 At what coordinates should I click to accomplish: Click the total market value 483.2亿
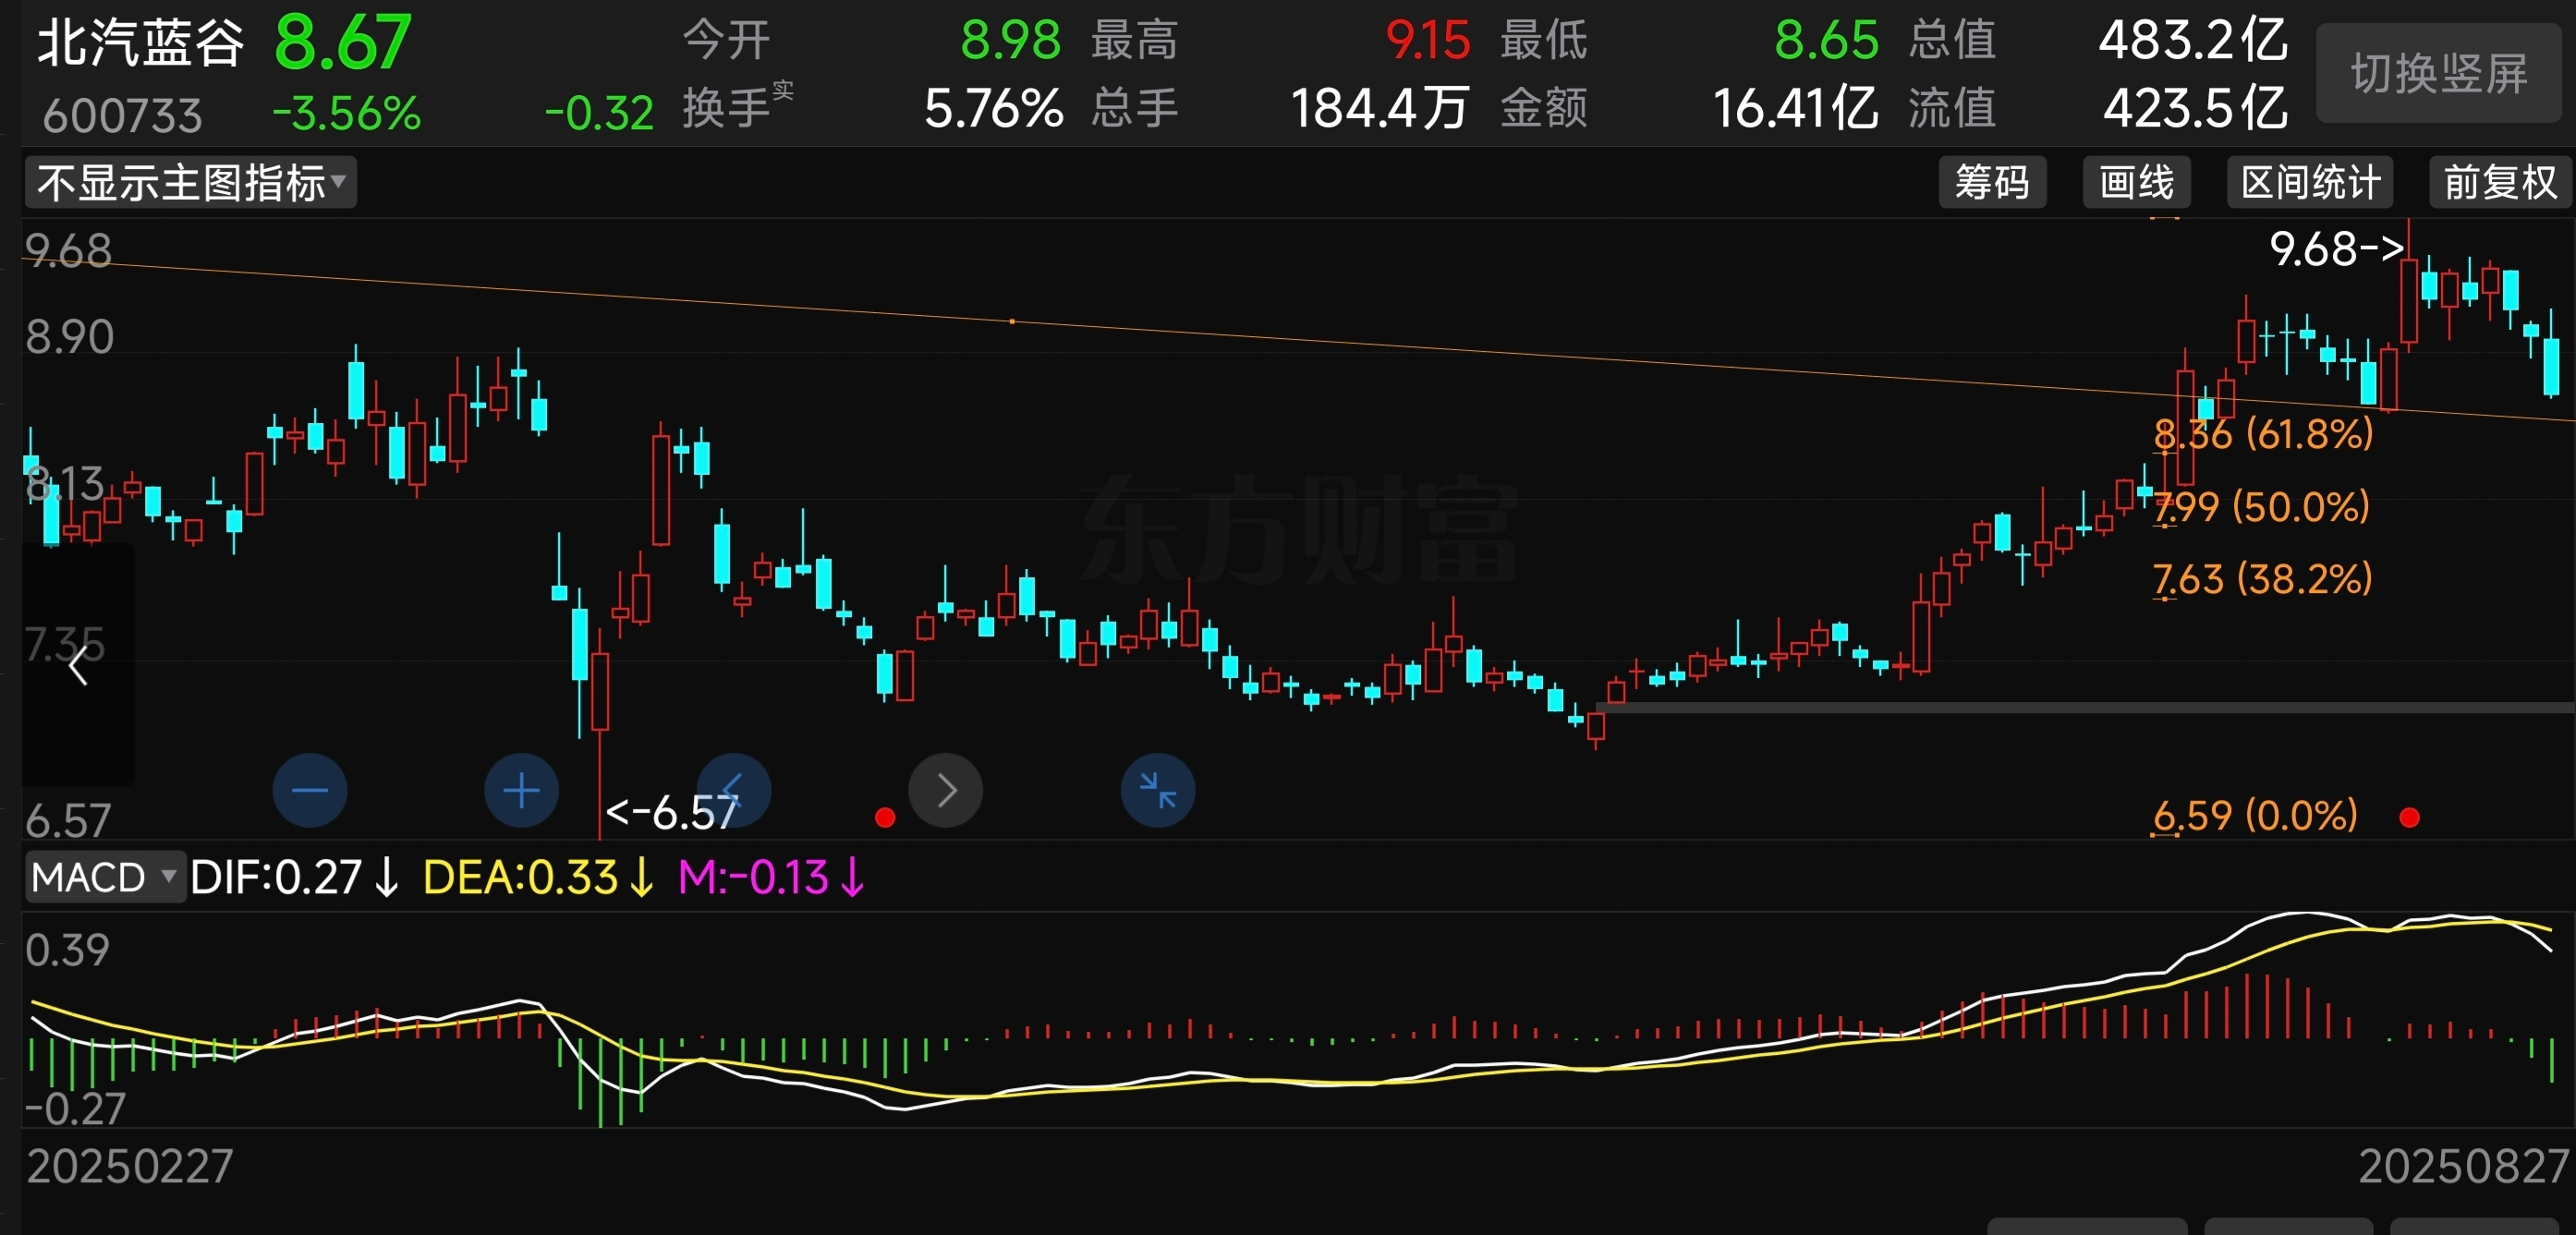[2193, 41]
